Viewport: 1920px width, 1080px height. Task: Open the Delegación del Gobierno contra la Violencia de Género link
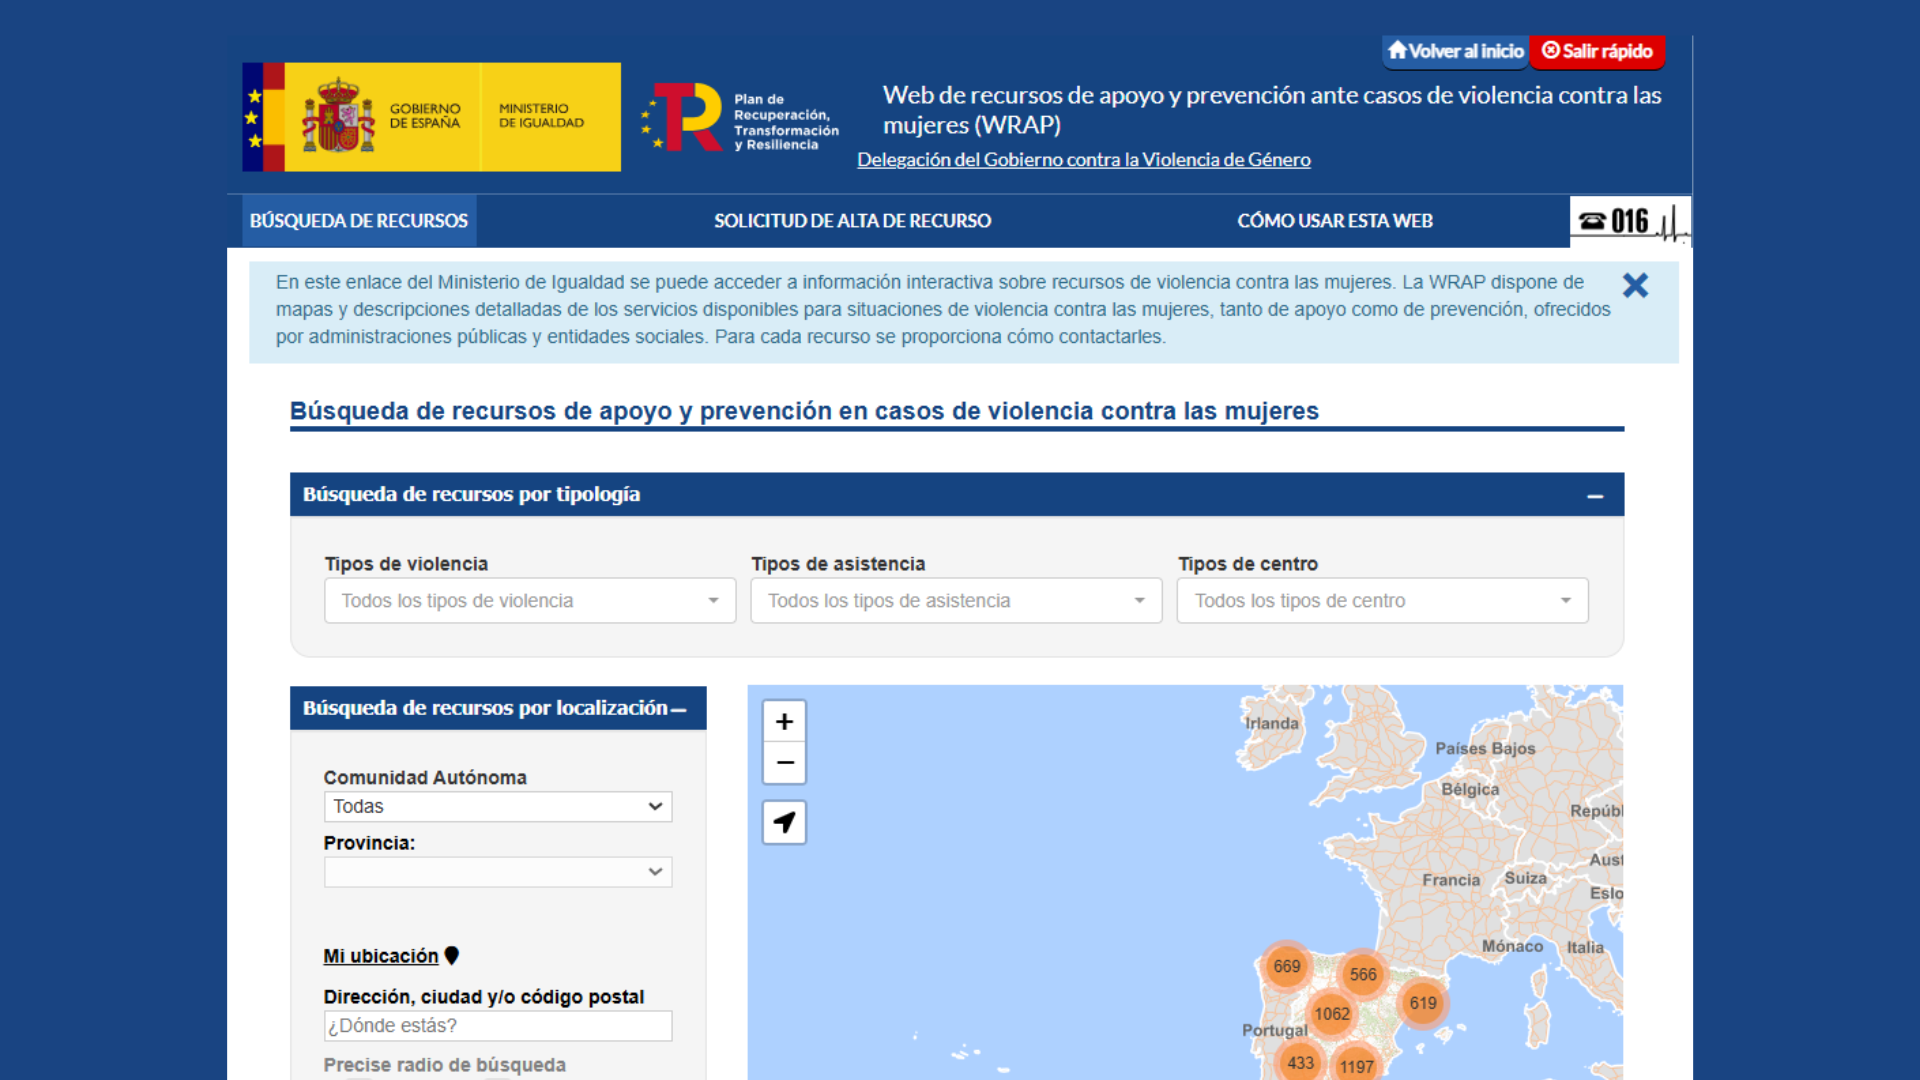(x=1083, y=160)
